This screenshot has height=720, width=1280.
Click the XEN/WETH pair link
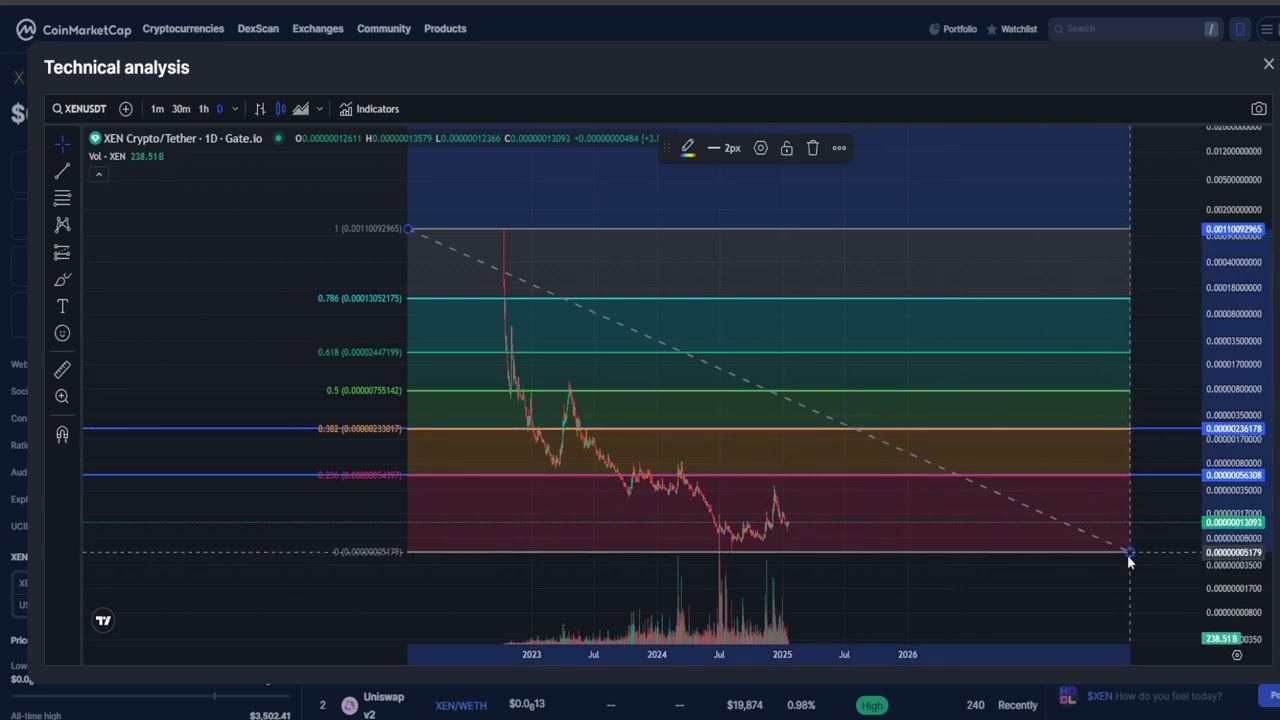[461, 705]
